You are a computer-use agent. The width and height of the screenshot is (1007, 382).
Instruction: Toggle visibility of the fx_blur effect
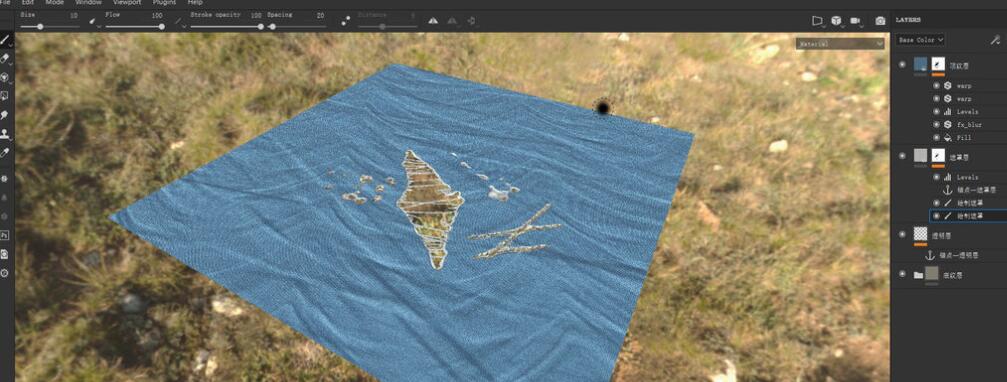pos(936,125)
